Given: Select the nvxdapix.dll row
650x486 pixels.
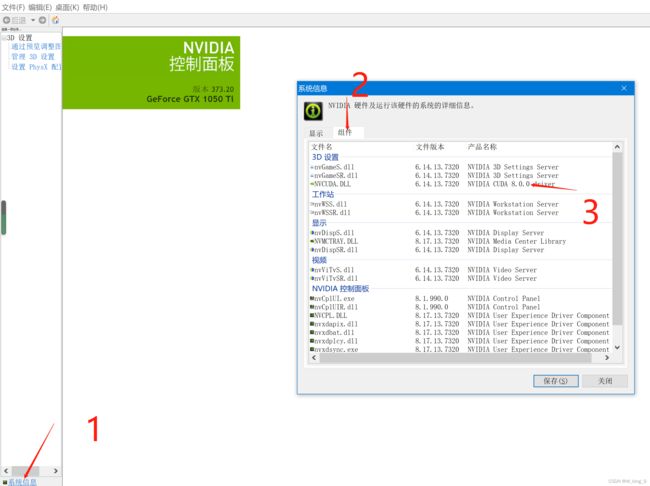Looking at the screenshot, I should pyautogui.click(x=461, y=324).
